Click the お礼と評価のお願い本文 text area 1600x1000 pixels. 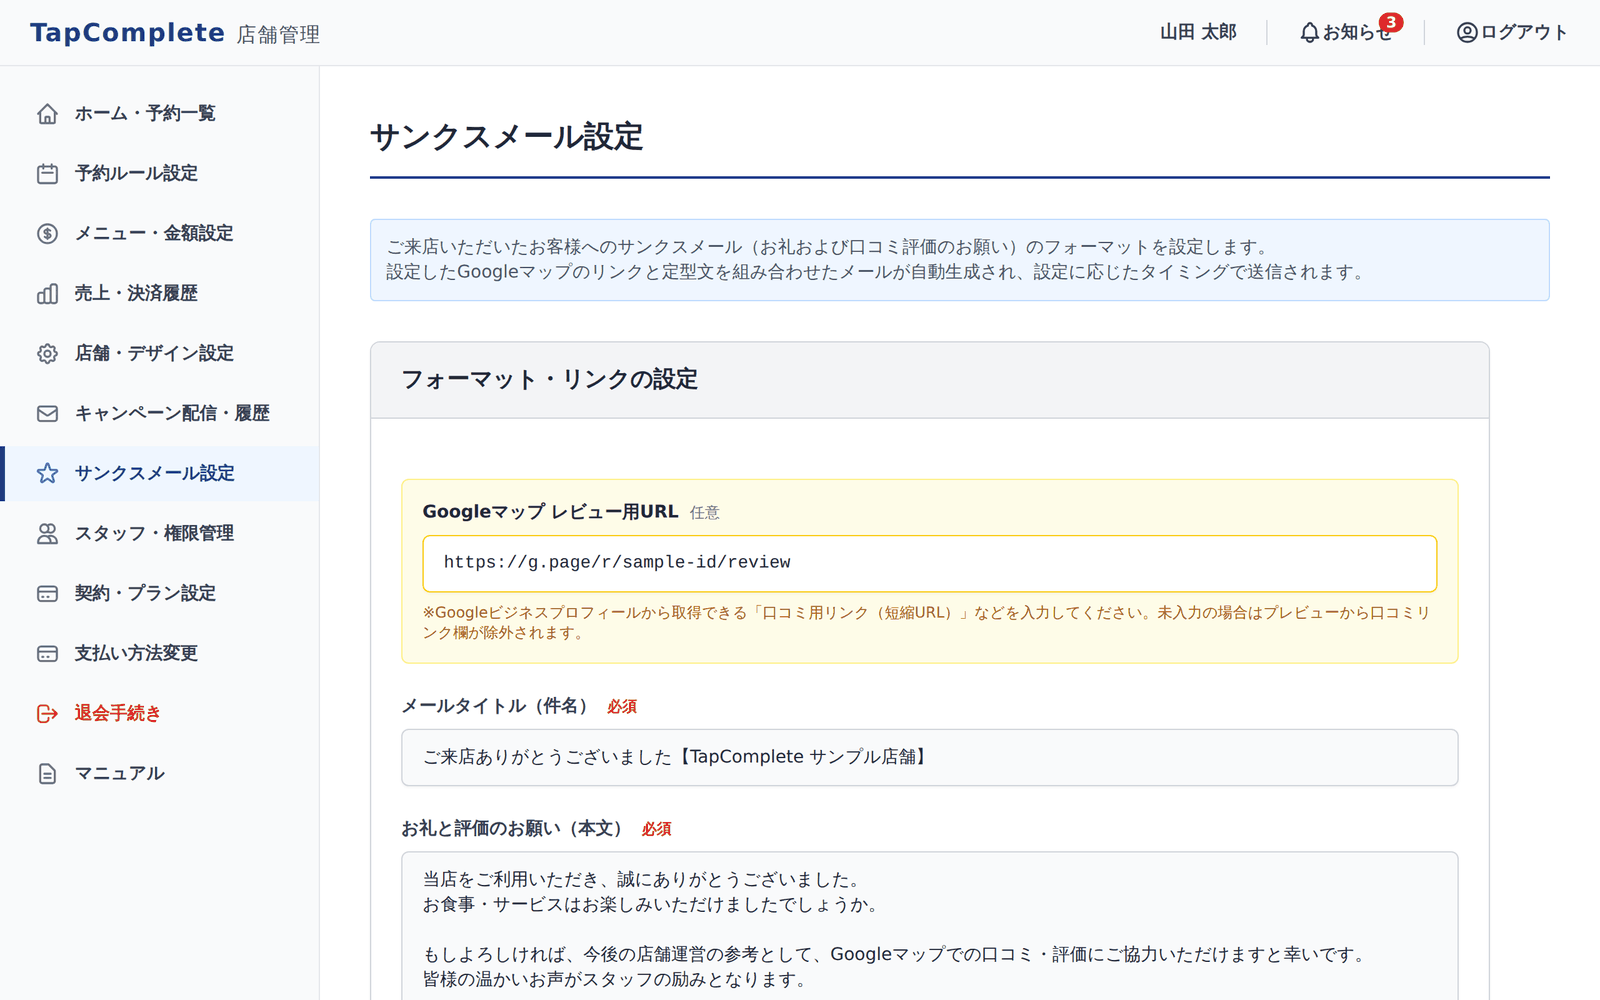(930, 926)
